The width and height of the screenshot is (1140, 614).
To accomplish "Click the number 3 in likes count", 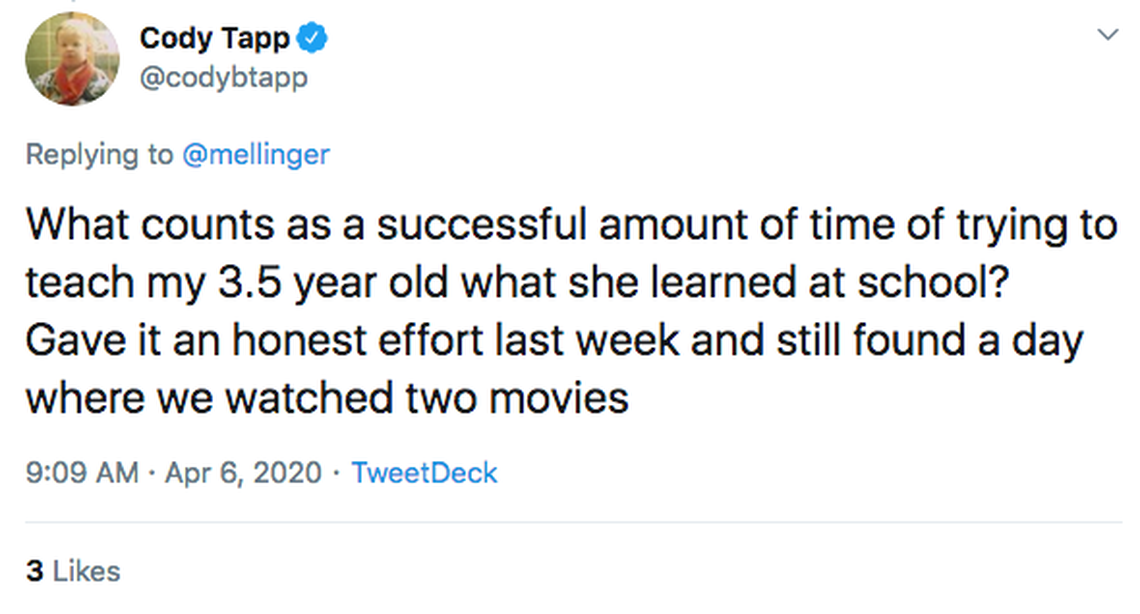I will tap(35, 571).
